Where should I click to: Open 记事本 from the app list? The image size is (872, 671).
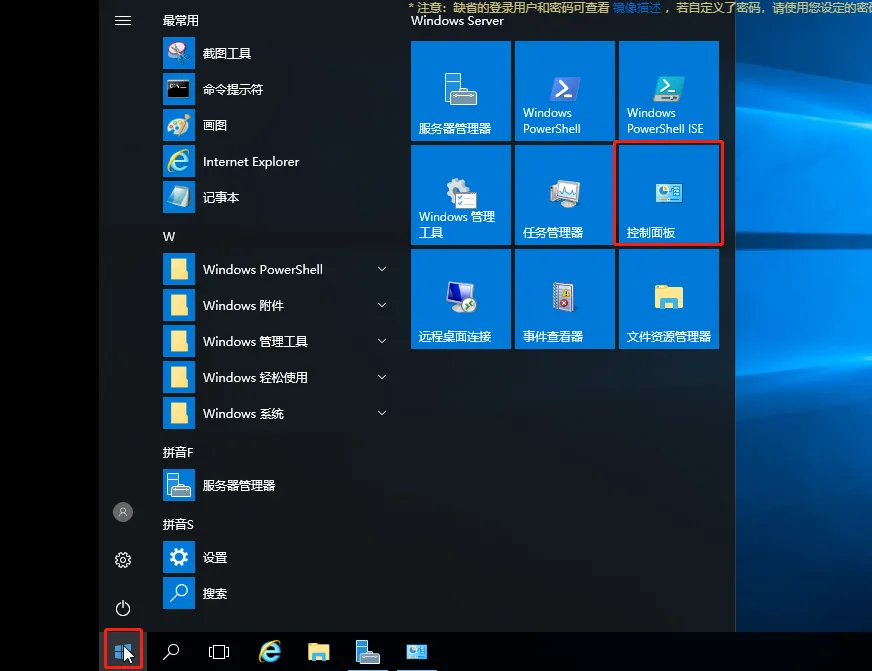[212, 197]
